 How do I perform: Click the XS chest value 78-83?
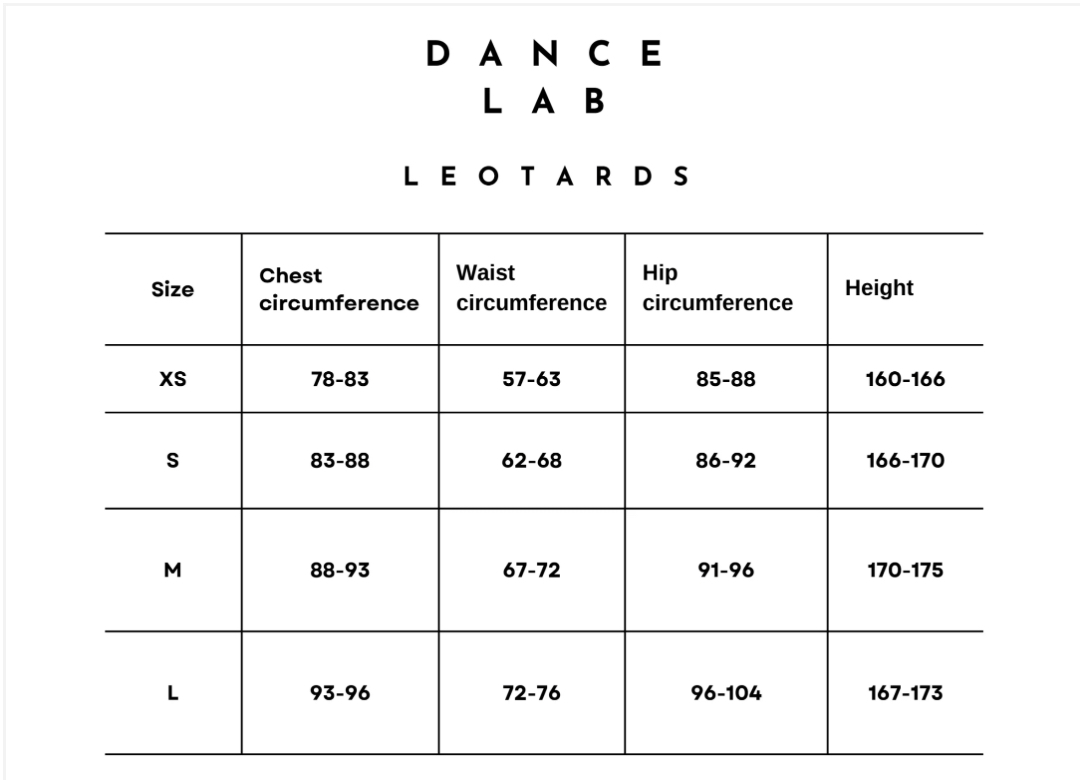coord(340,379)
